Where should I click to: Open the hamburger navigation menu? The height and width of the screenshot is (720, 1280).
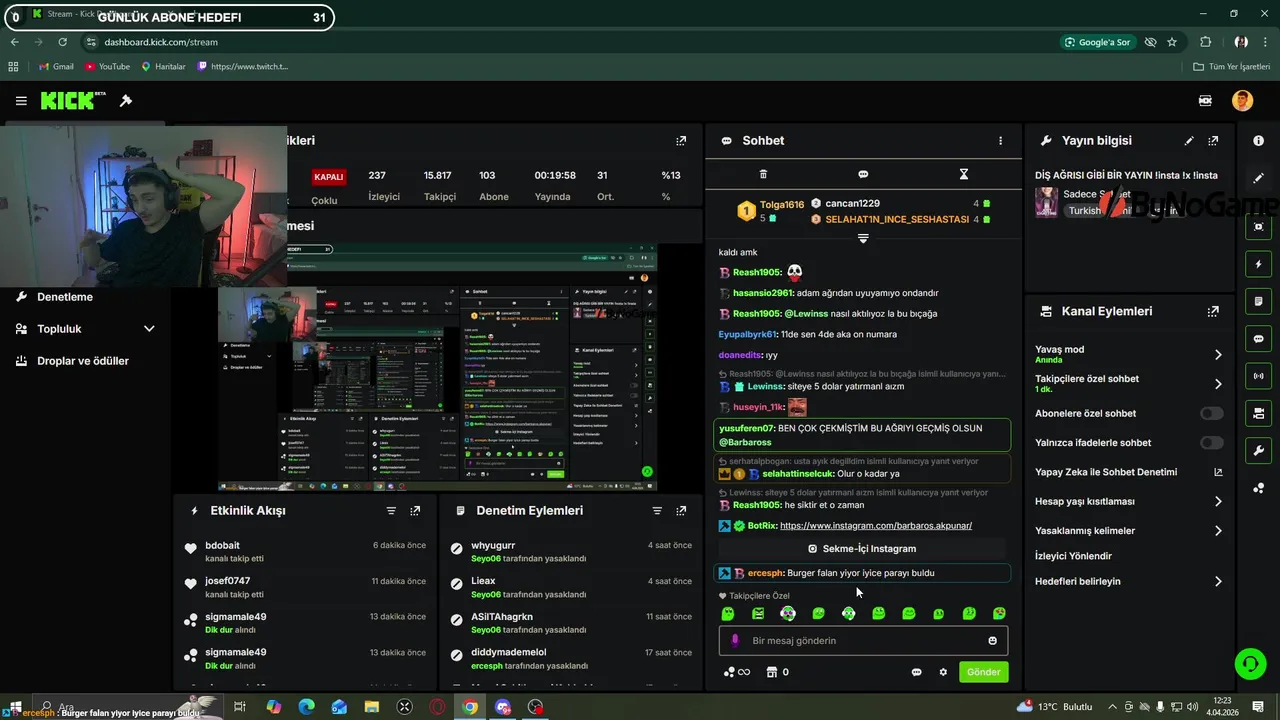(x=21, y=101)
